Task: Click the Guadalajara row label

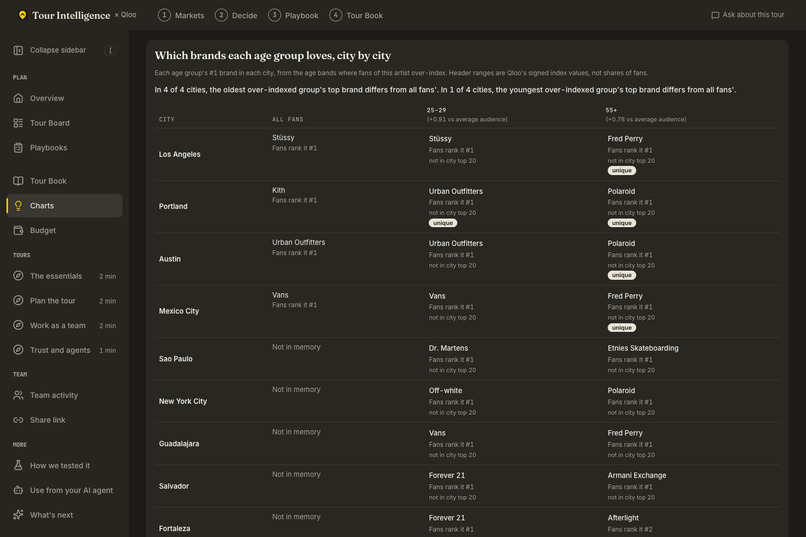Action: click(179, 443)
